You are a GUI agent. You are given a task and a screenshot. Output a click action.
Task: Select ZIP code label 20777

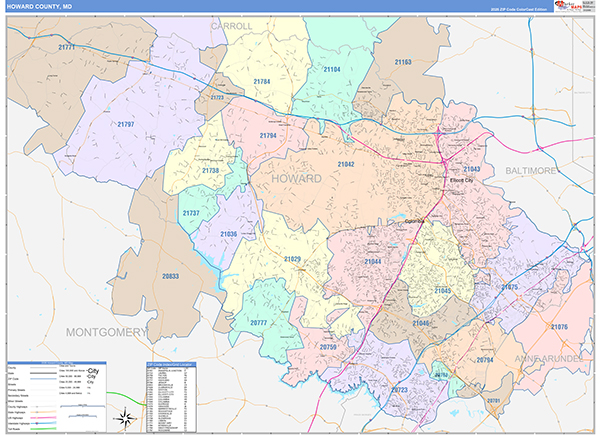tap(259, 323)
